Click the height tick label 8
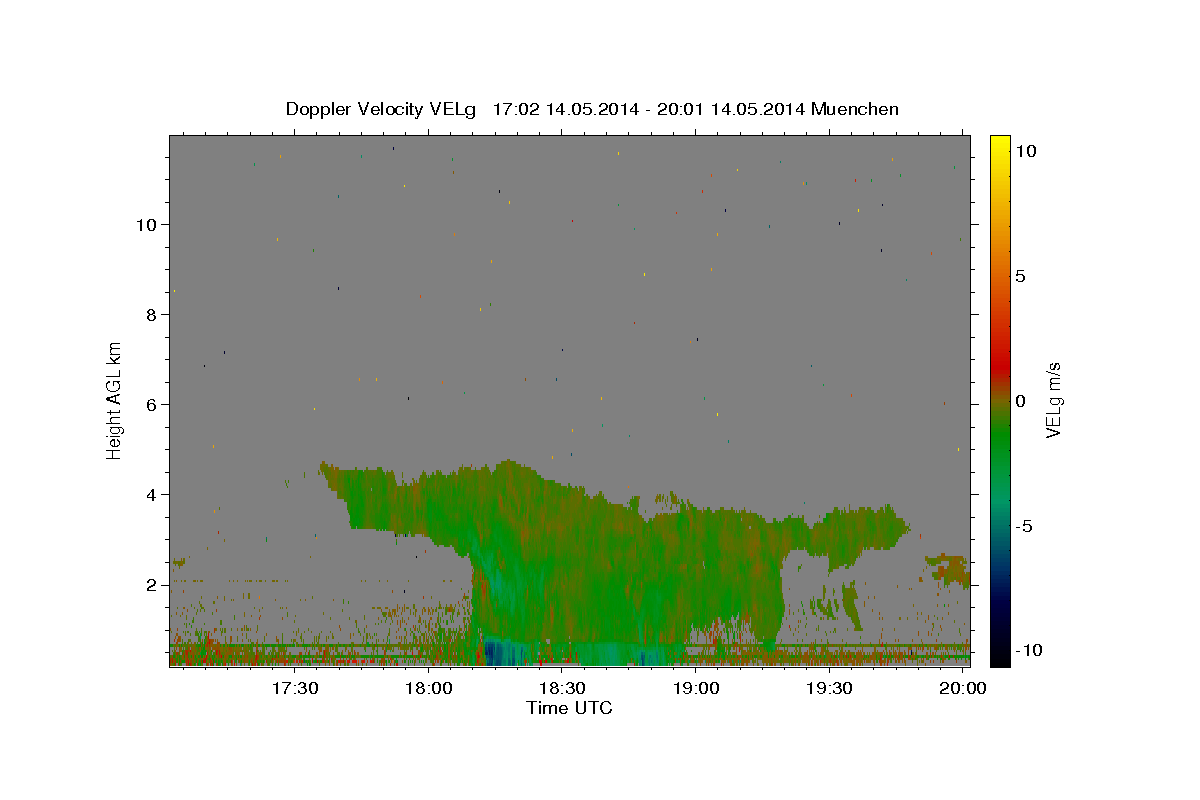The width and height of the screenshot is (1200, 800). click(150, 315)
